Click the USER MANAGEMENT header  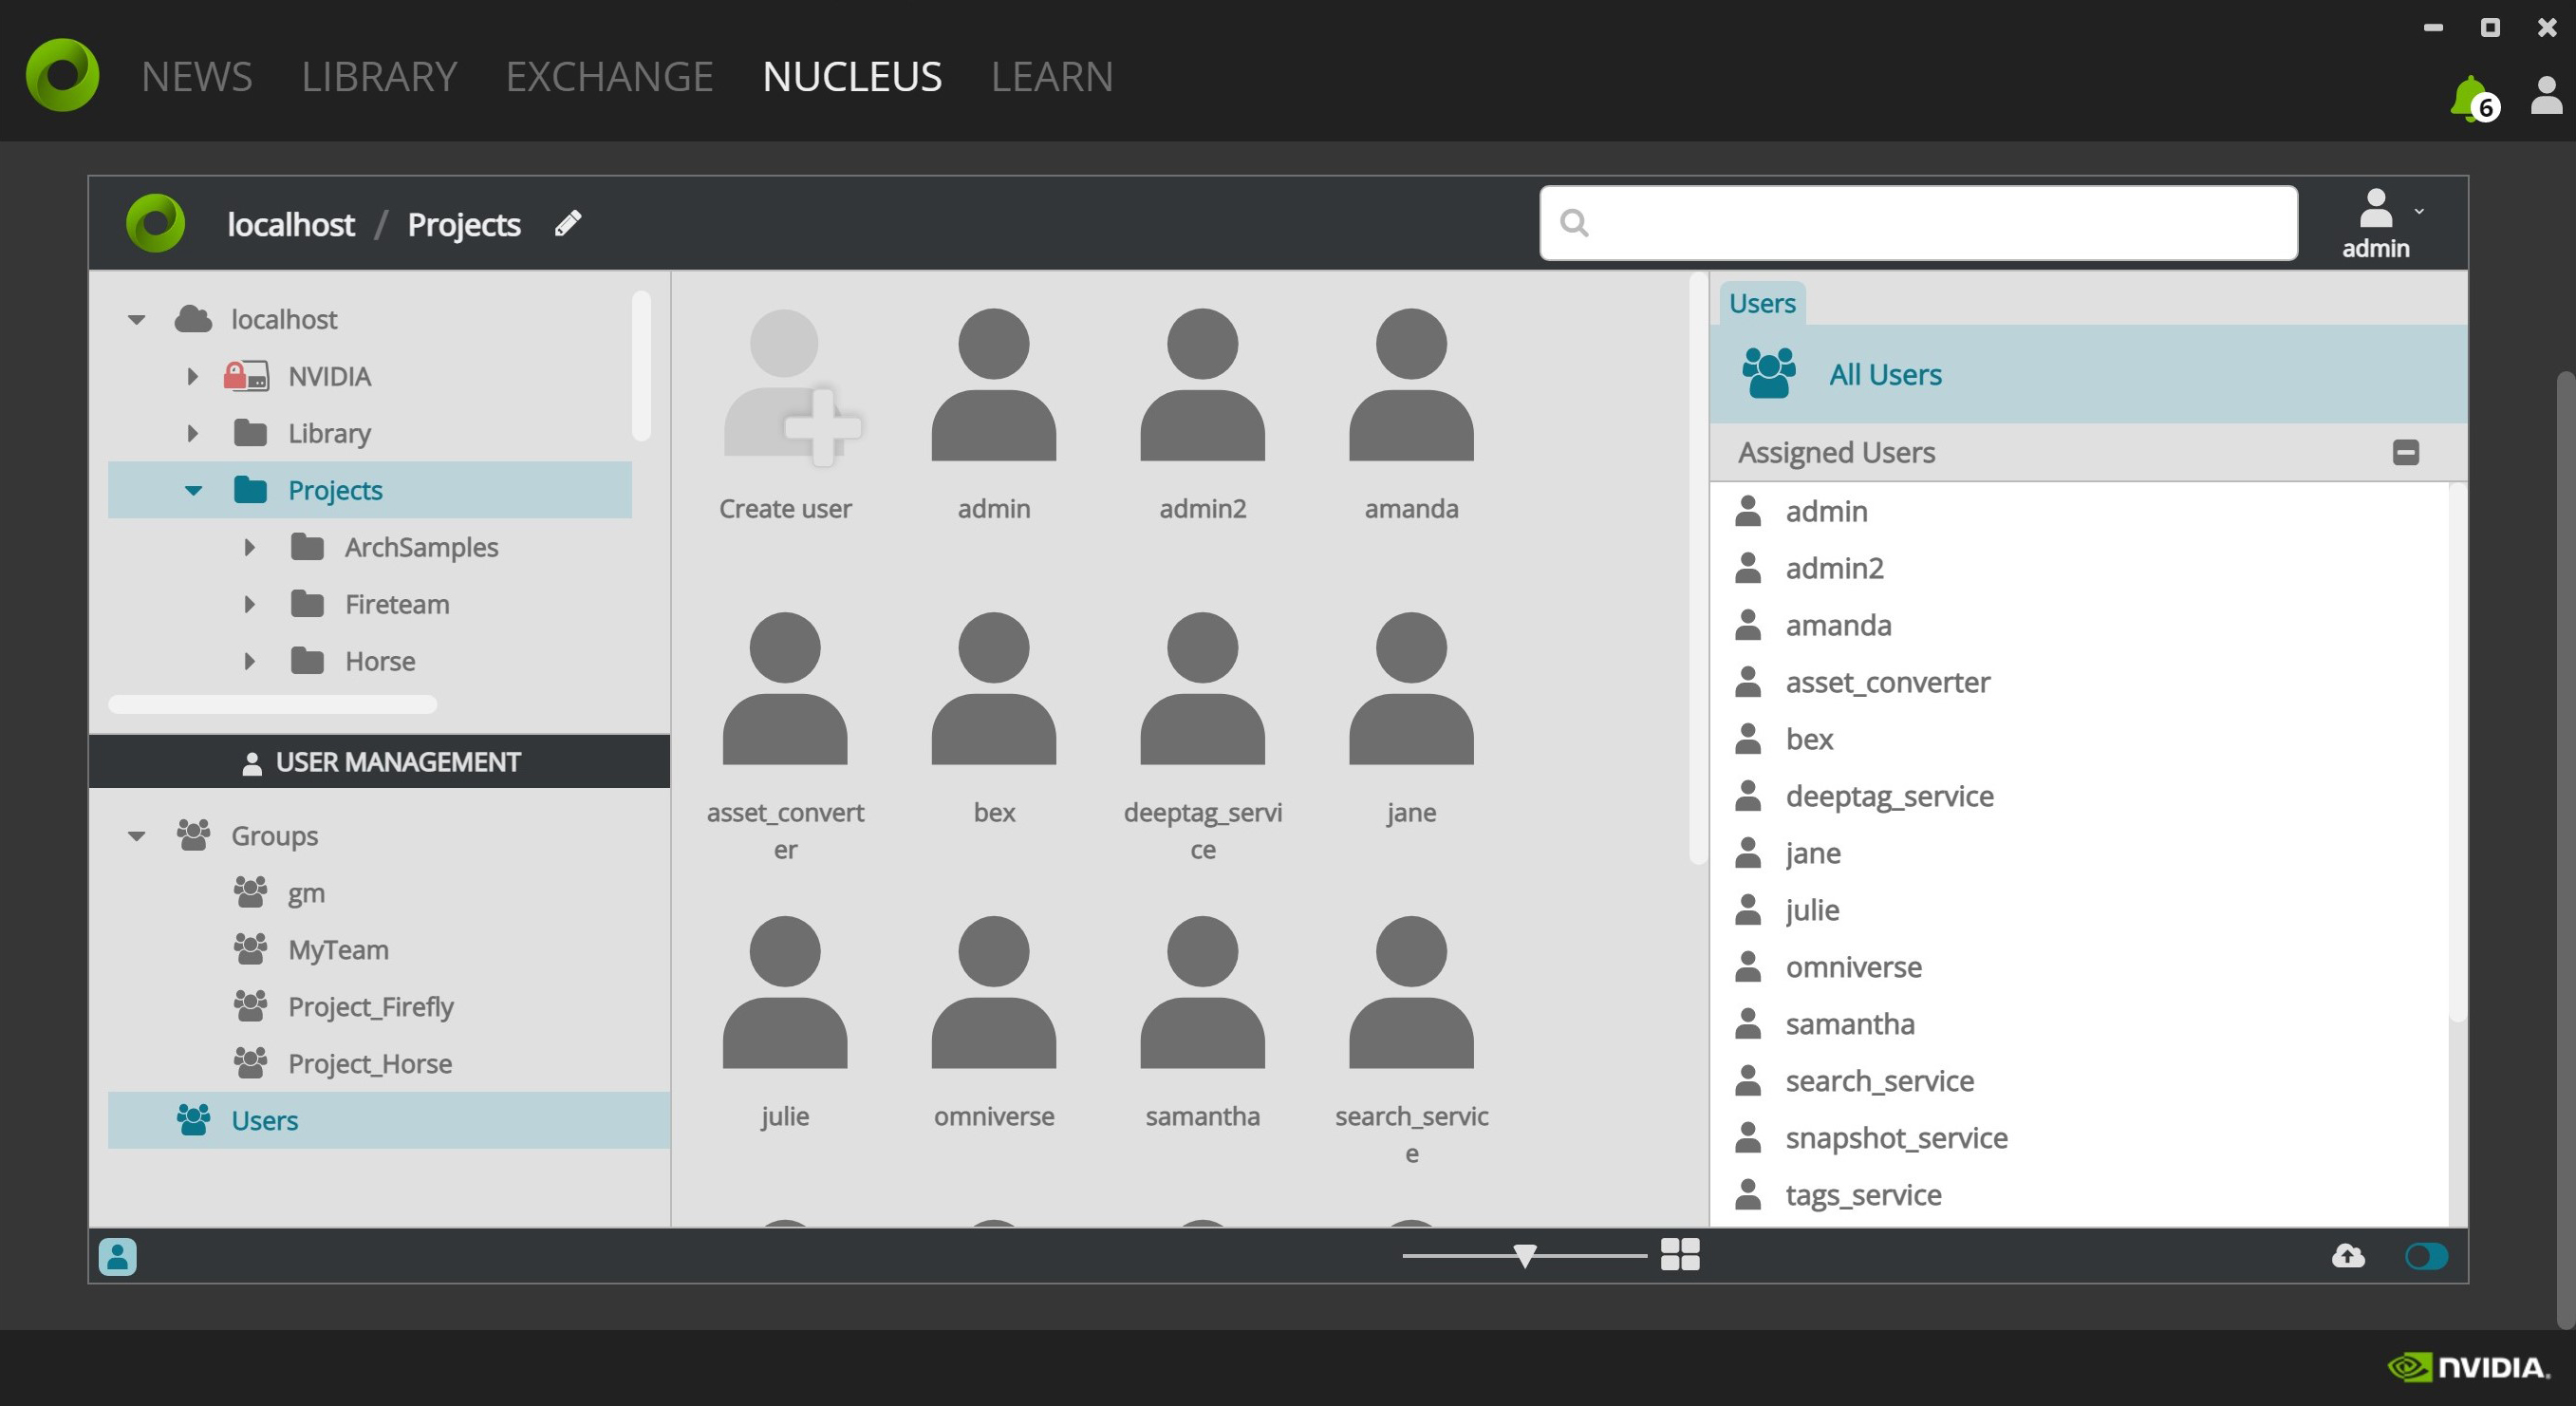click(x=379, y=762)
